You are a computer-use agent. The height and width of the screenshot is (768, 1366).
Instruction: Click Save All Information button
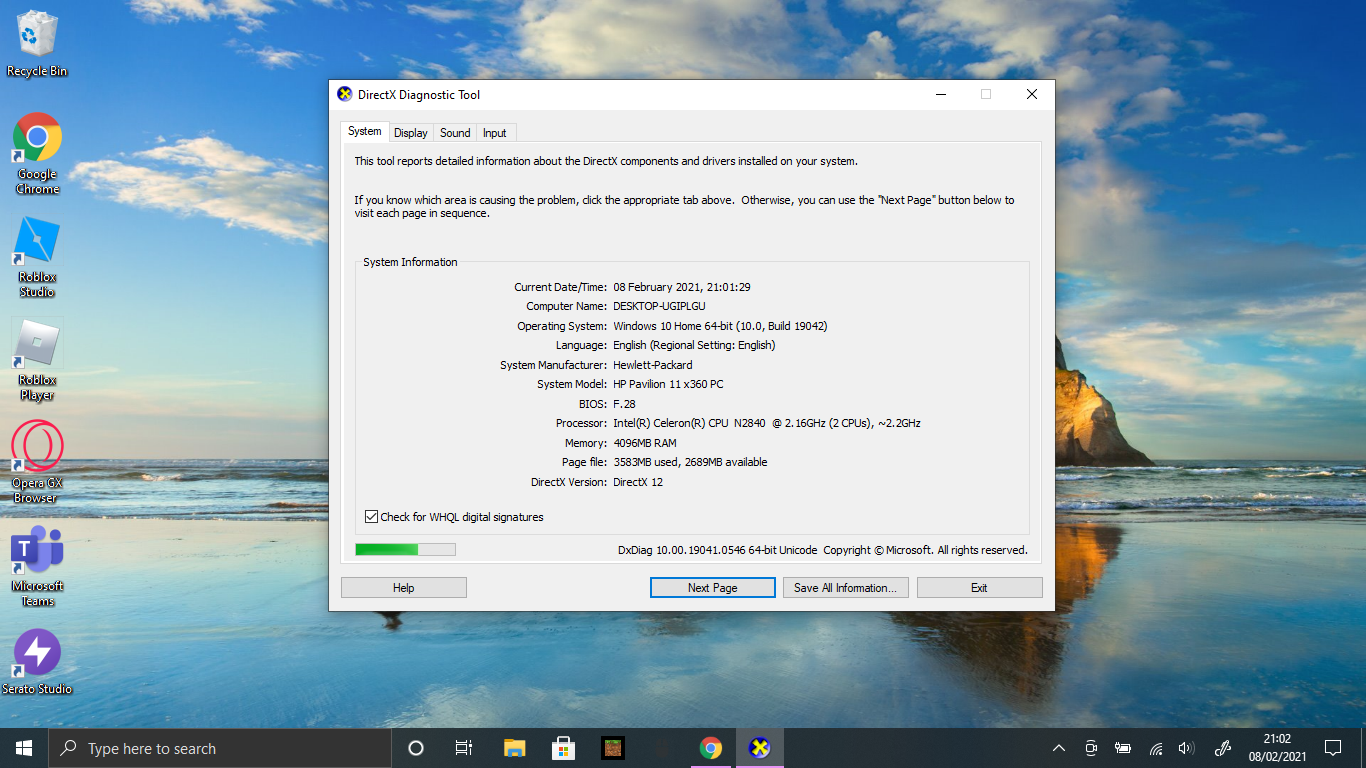tap(846, 588)
